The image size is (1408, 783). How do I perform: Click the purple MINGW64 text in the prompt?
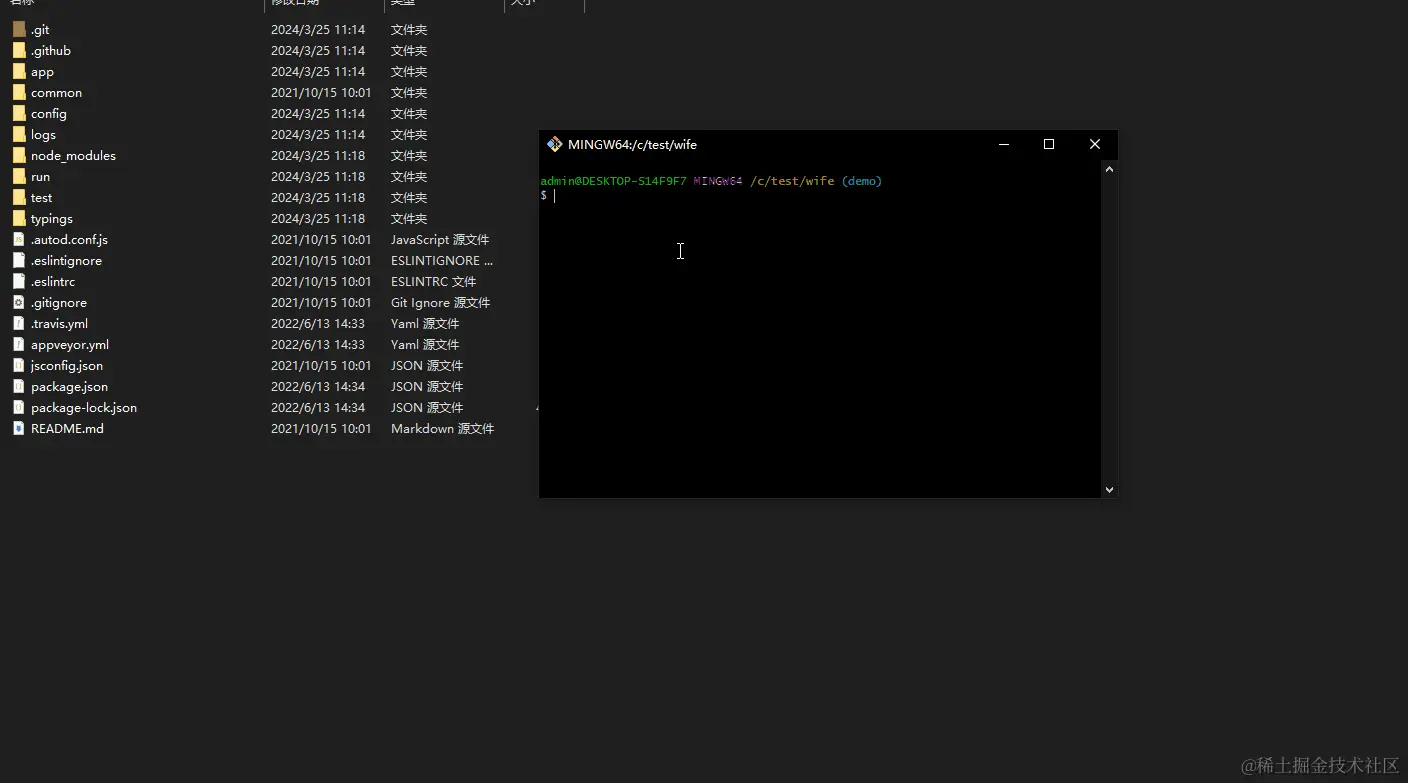coord(718,181)
